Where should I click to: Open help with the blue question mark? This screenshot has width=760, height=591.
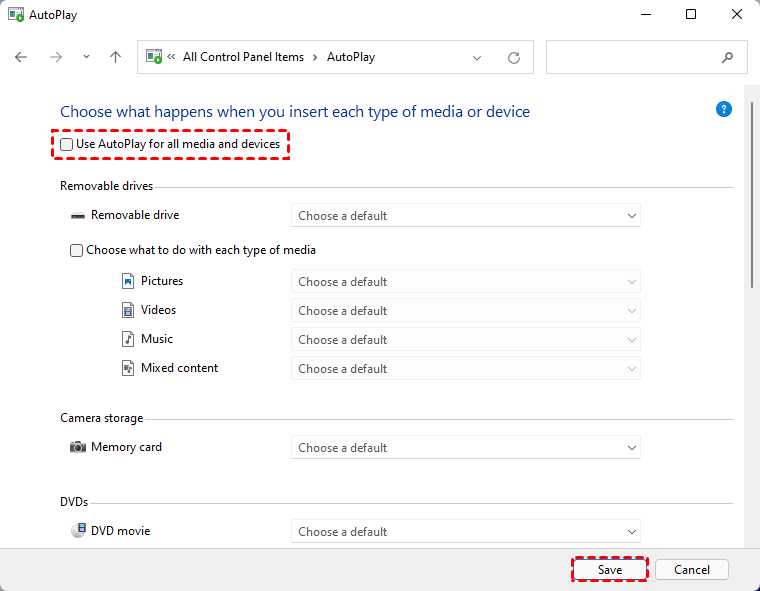click(724, 109)
